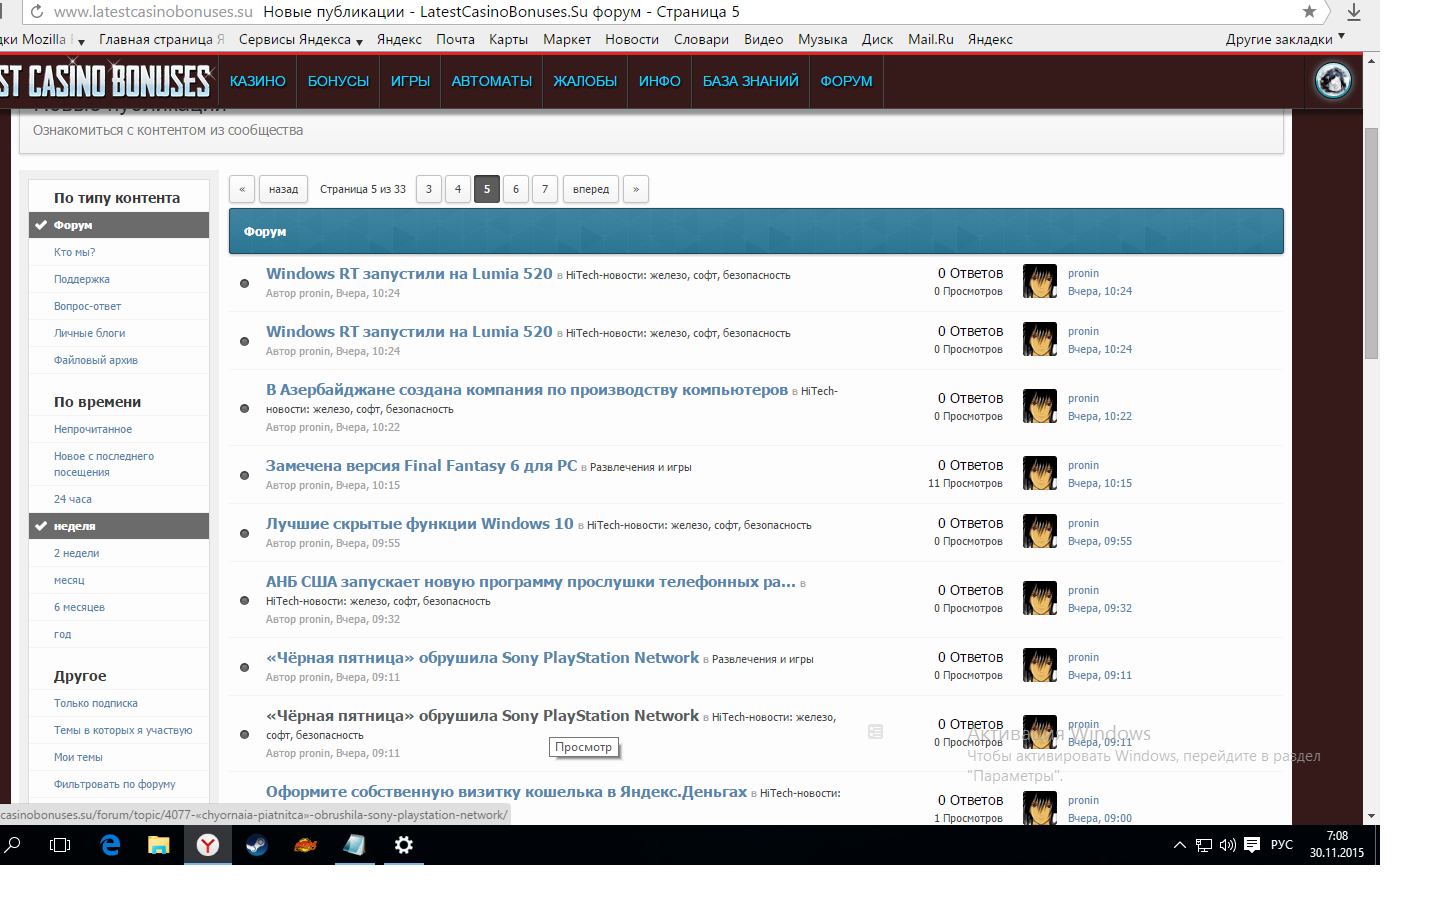Open the browser downloads arrow icon
Viewport: 1440px width, 900px height.
click(x=1353, y=12)
